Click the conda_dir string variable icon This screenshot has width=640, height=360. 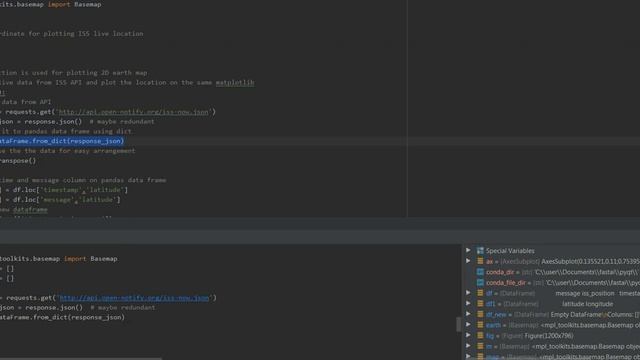tap(480, 272)
